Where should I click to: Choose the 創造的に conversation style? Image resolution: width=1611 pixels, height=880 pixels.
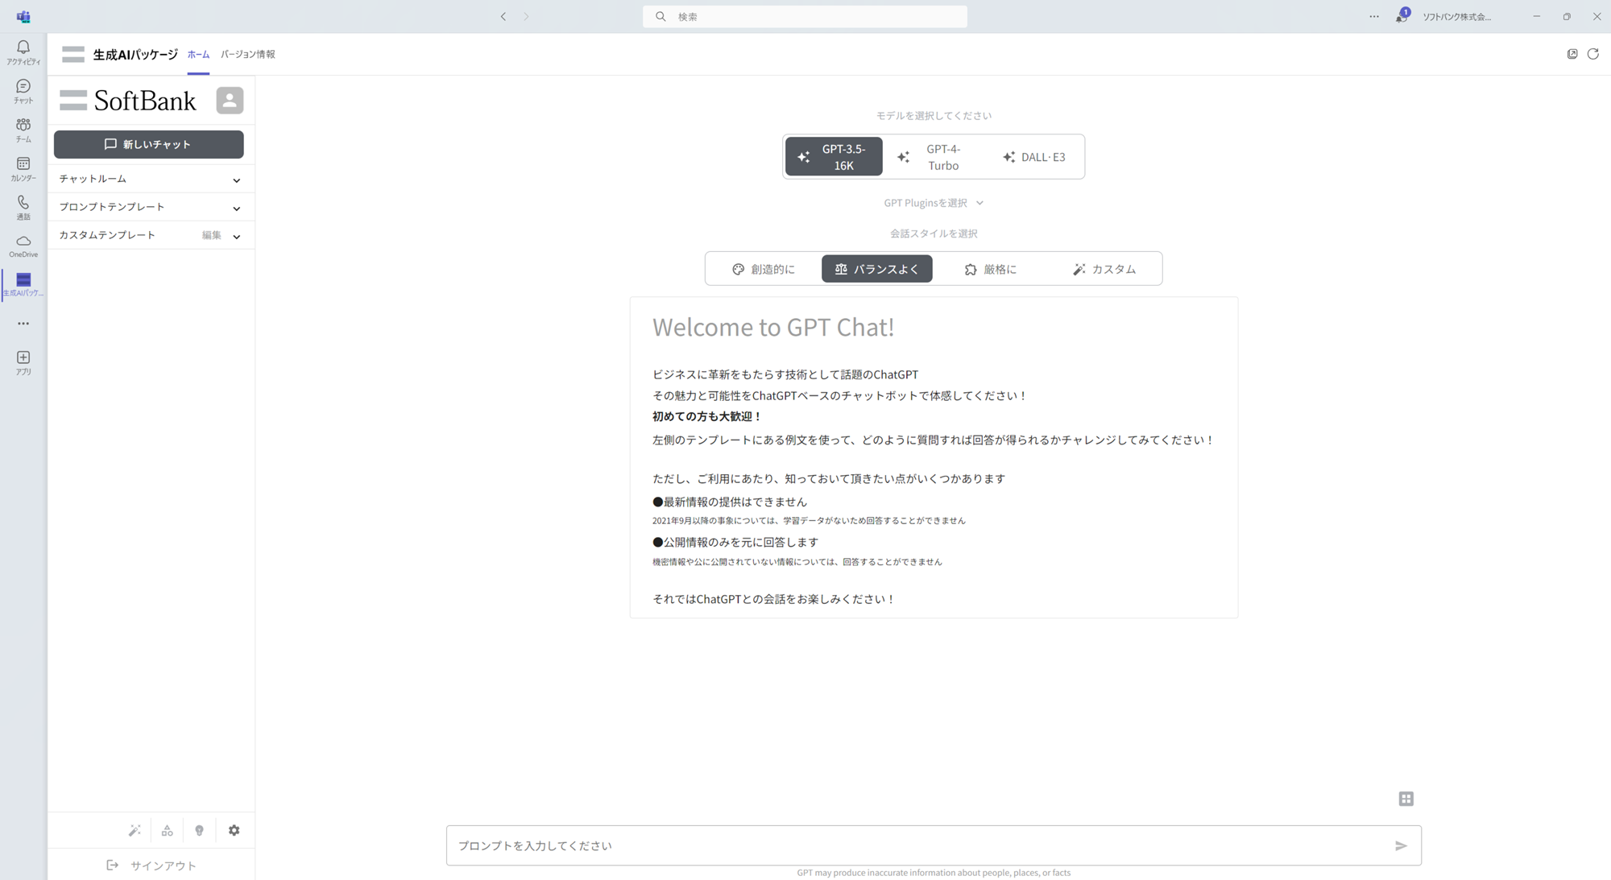(x=764, y=269)
